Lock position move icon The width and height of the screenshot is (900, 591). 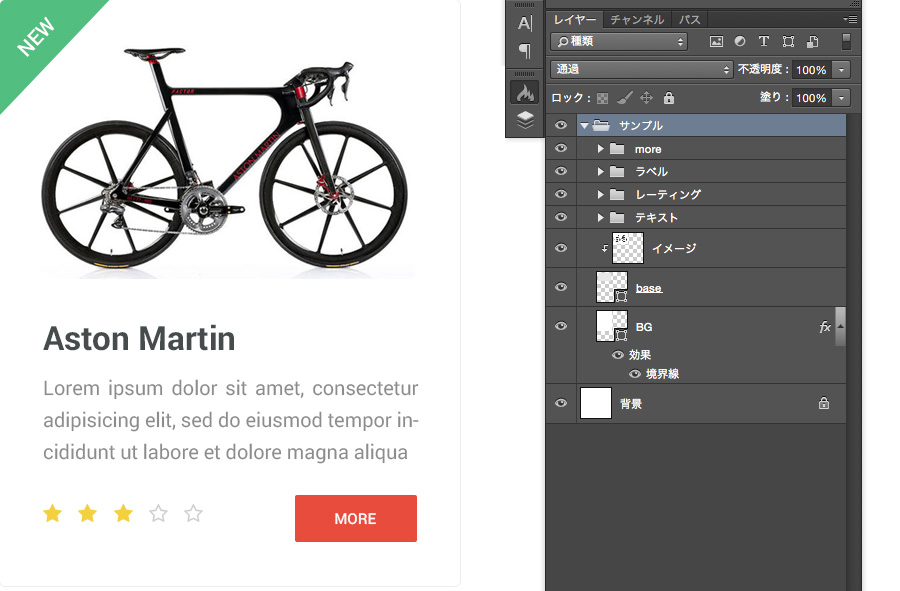tap(646, 98)
